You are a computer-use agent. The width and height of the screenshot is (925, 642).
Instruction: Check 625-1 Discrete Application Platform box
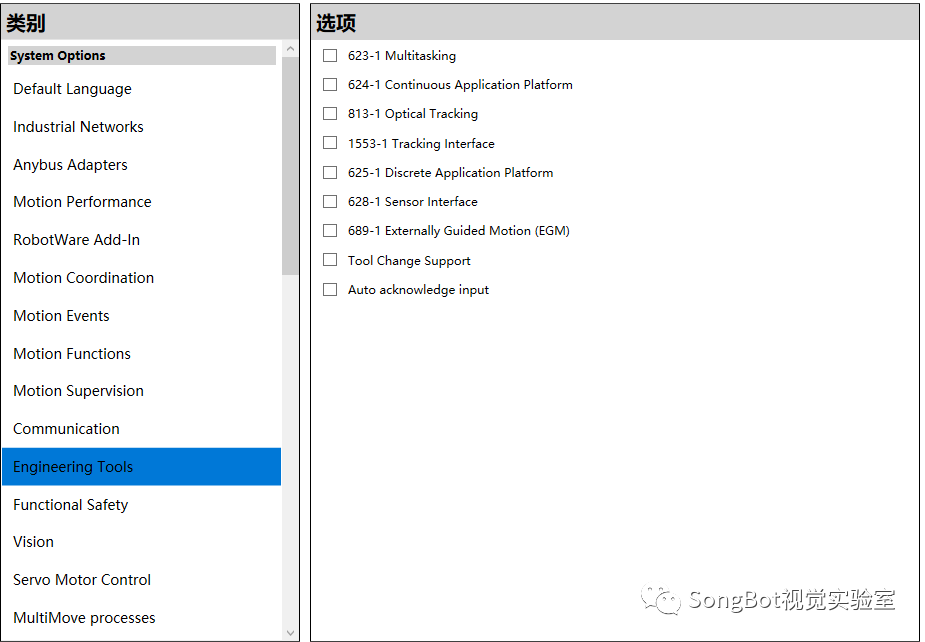point(330,172)
